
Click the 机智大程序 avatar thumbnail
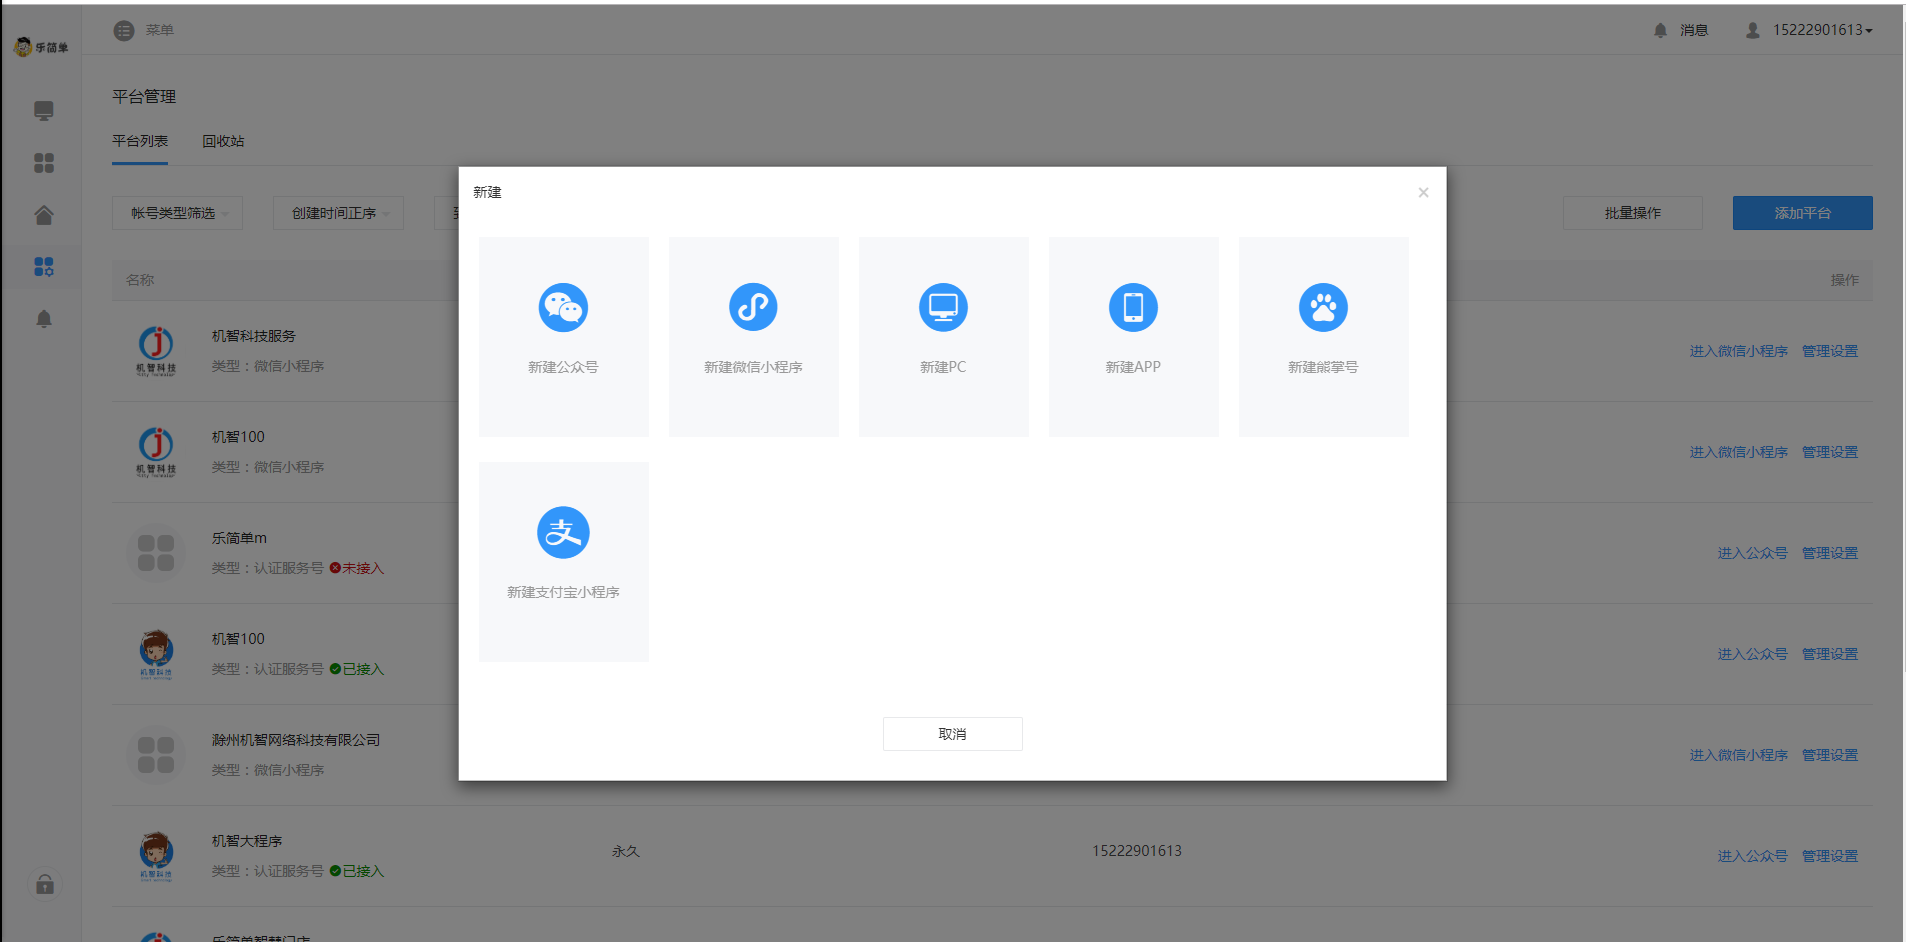156,856
